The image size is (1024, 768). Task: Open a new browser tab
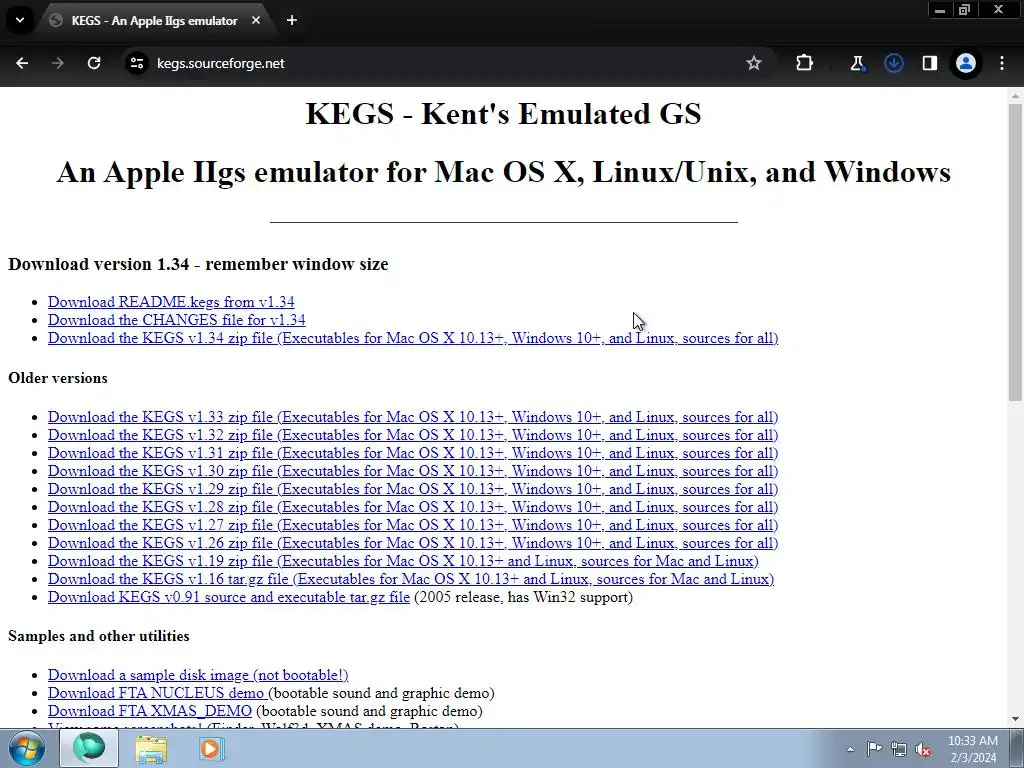292,20
